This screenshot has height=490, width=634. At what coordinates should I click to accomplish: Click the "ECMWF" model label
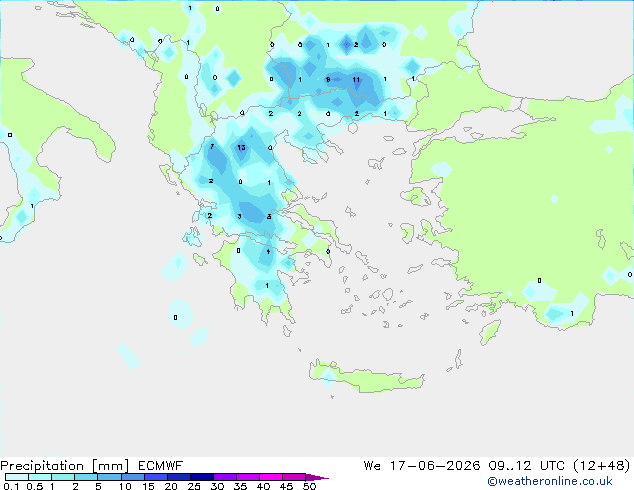click(x=160, y=466)
